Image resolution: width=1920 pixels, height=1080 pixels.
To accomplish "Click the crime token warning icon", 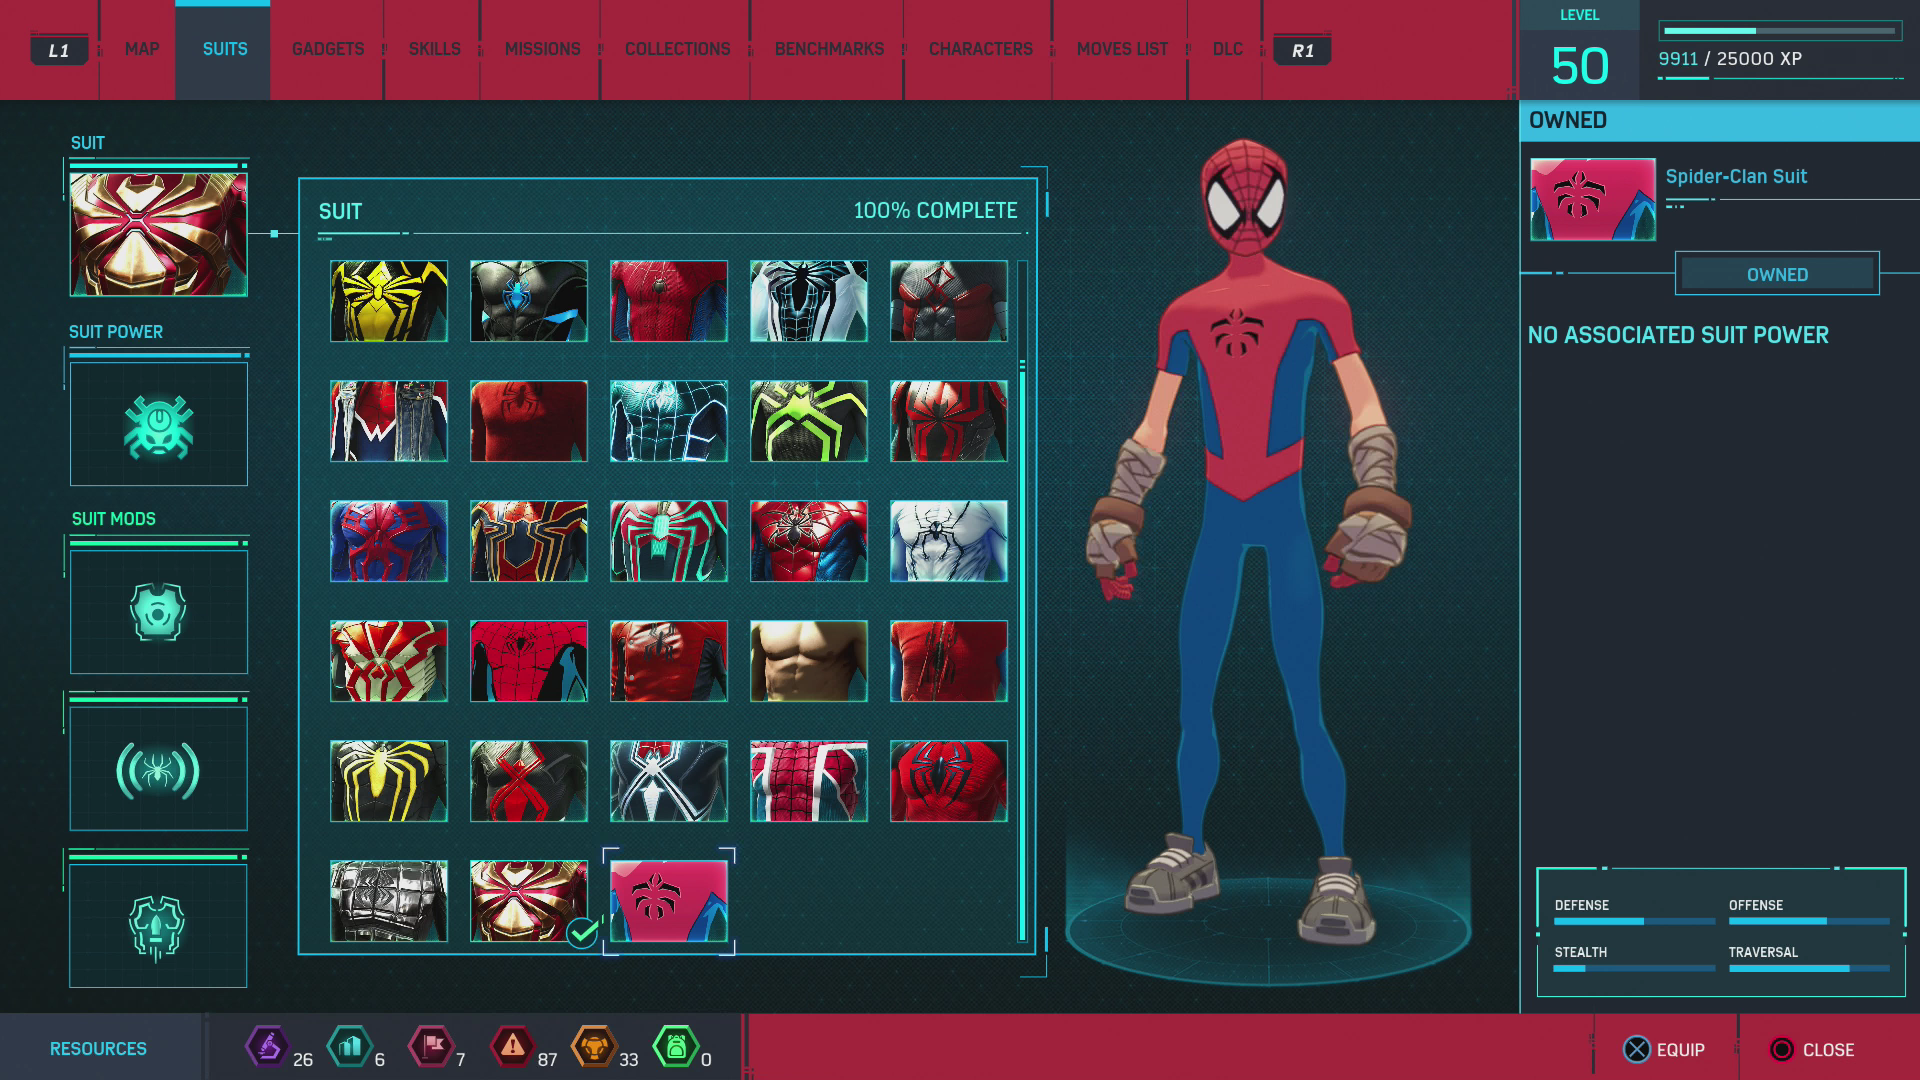I will 512,1047.
